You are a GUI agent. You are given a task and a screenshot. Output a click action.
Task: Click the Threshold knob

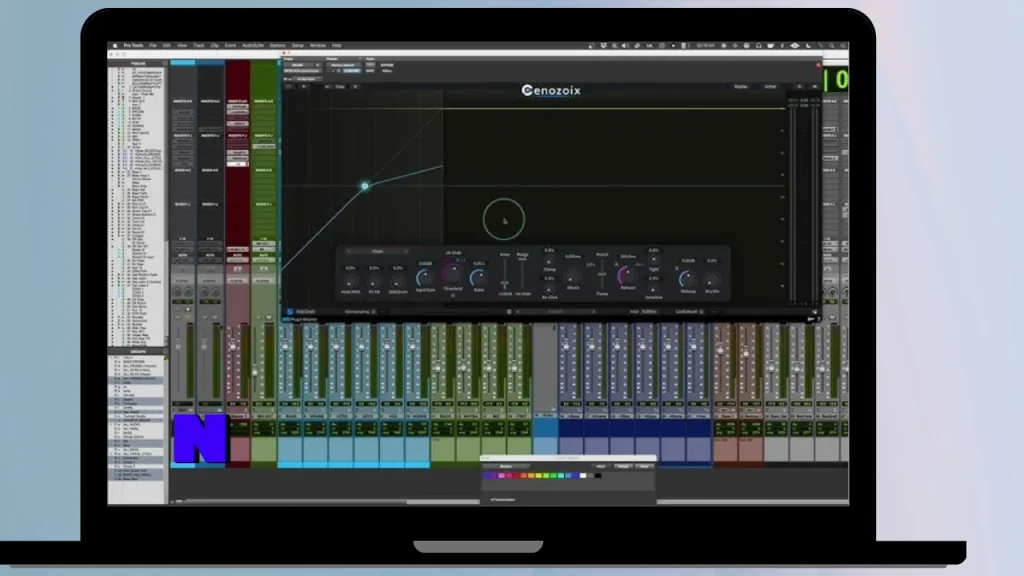click(452, 273)
